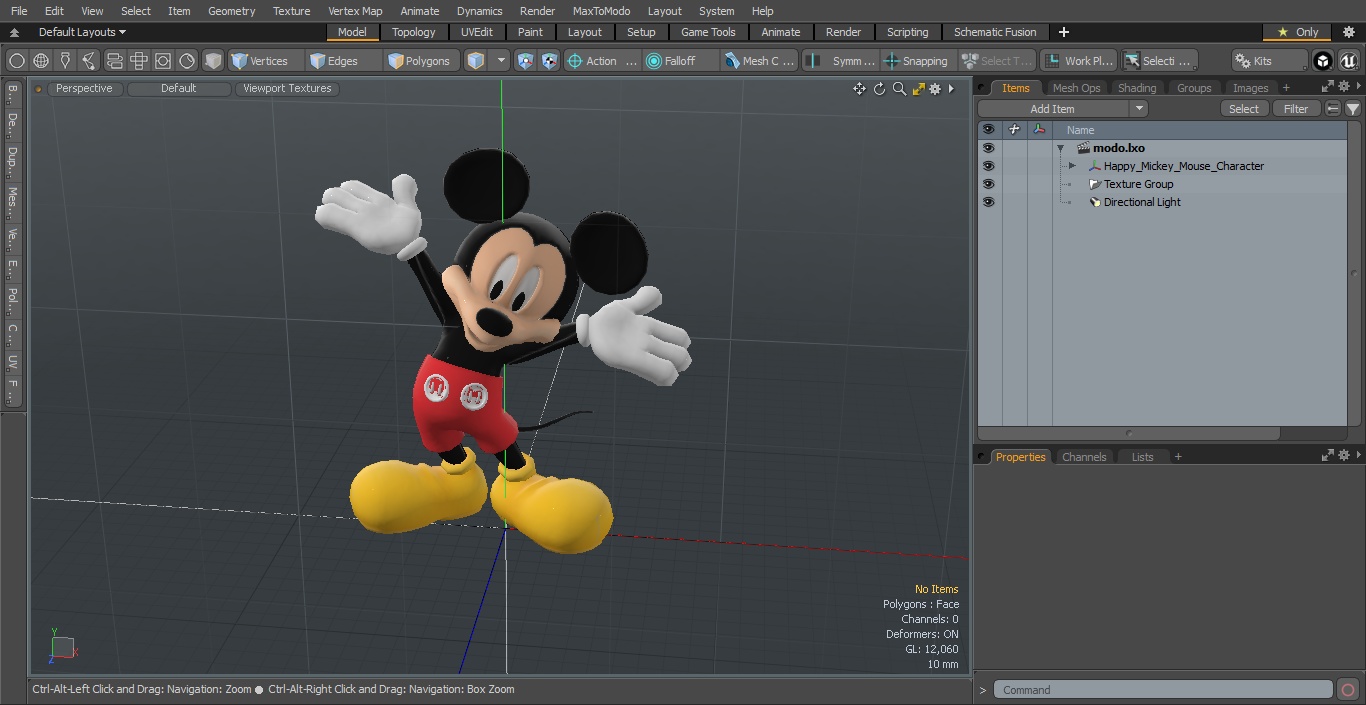The image size is (1366, 705).
Task: Toggle Texture Group visibility eye
Action: 988,184
